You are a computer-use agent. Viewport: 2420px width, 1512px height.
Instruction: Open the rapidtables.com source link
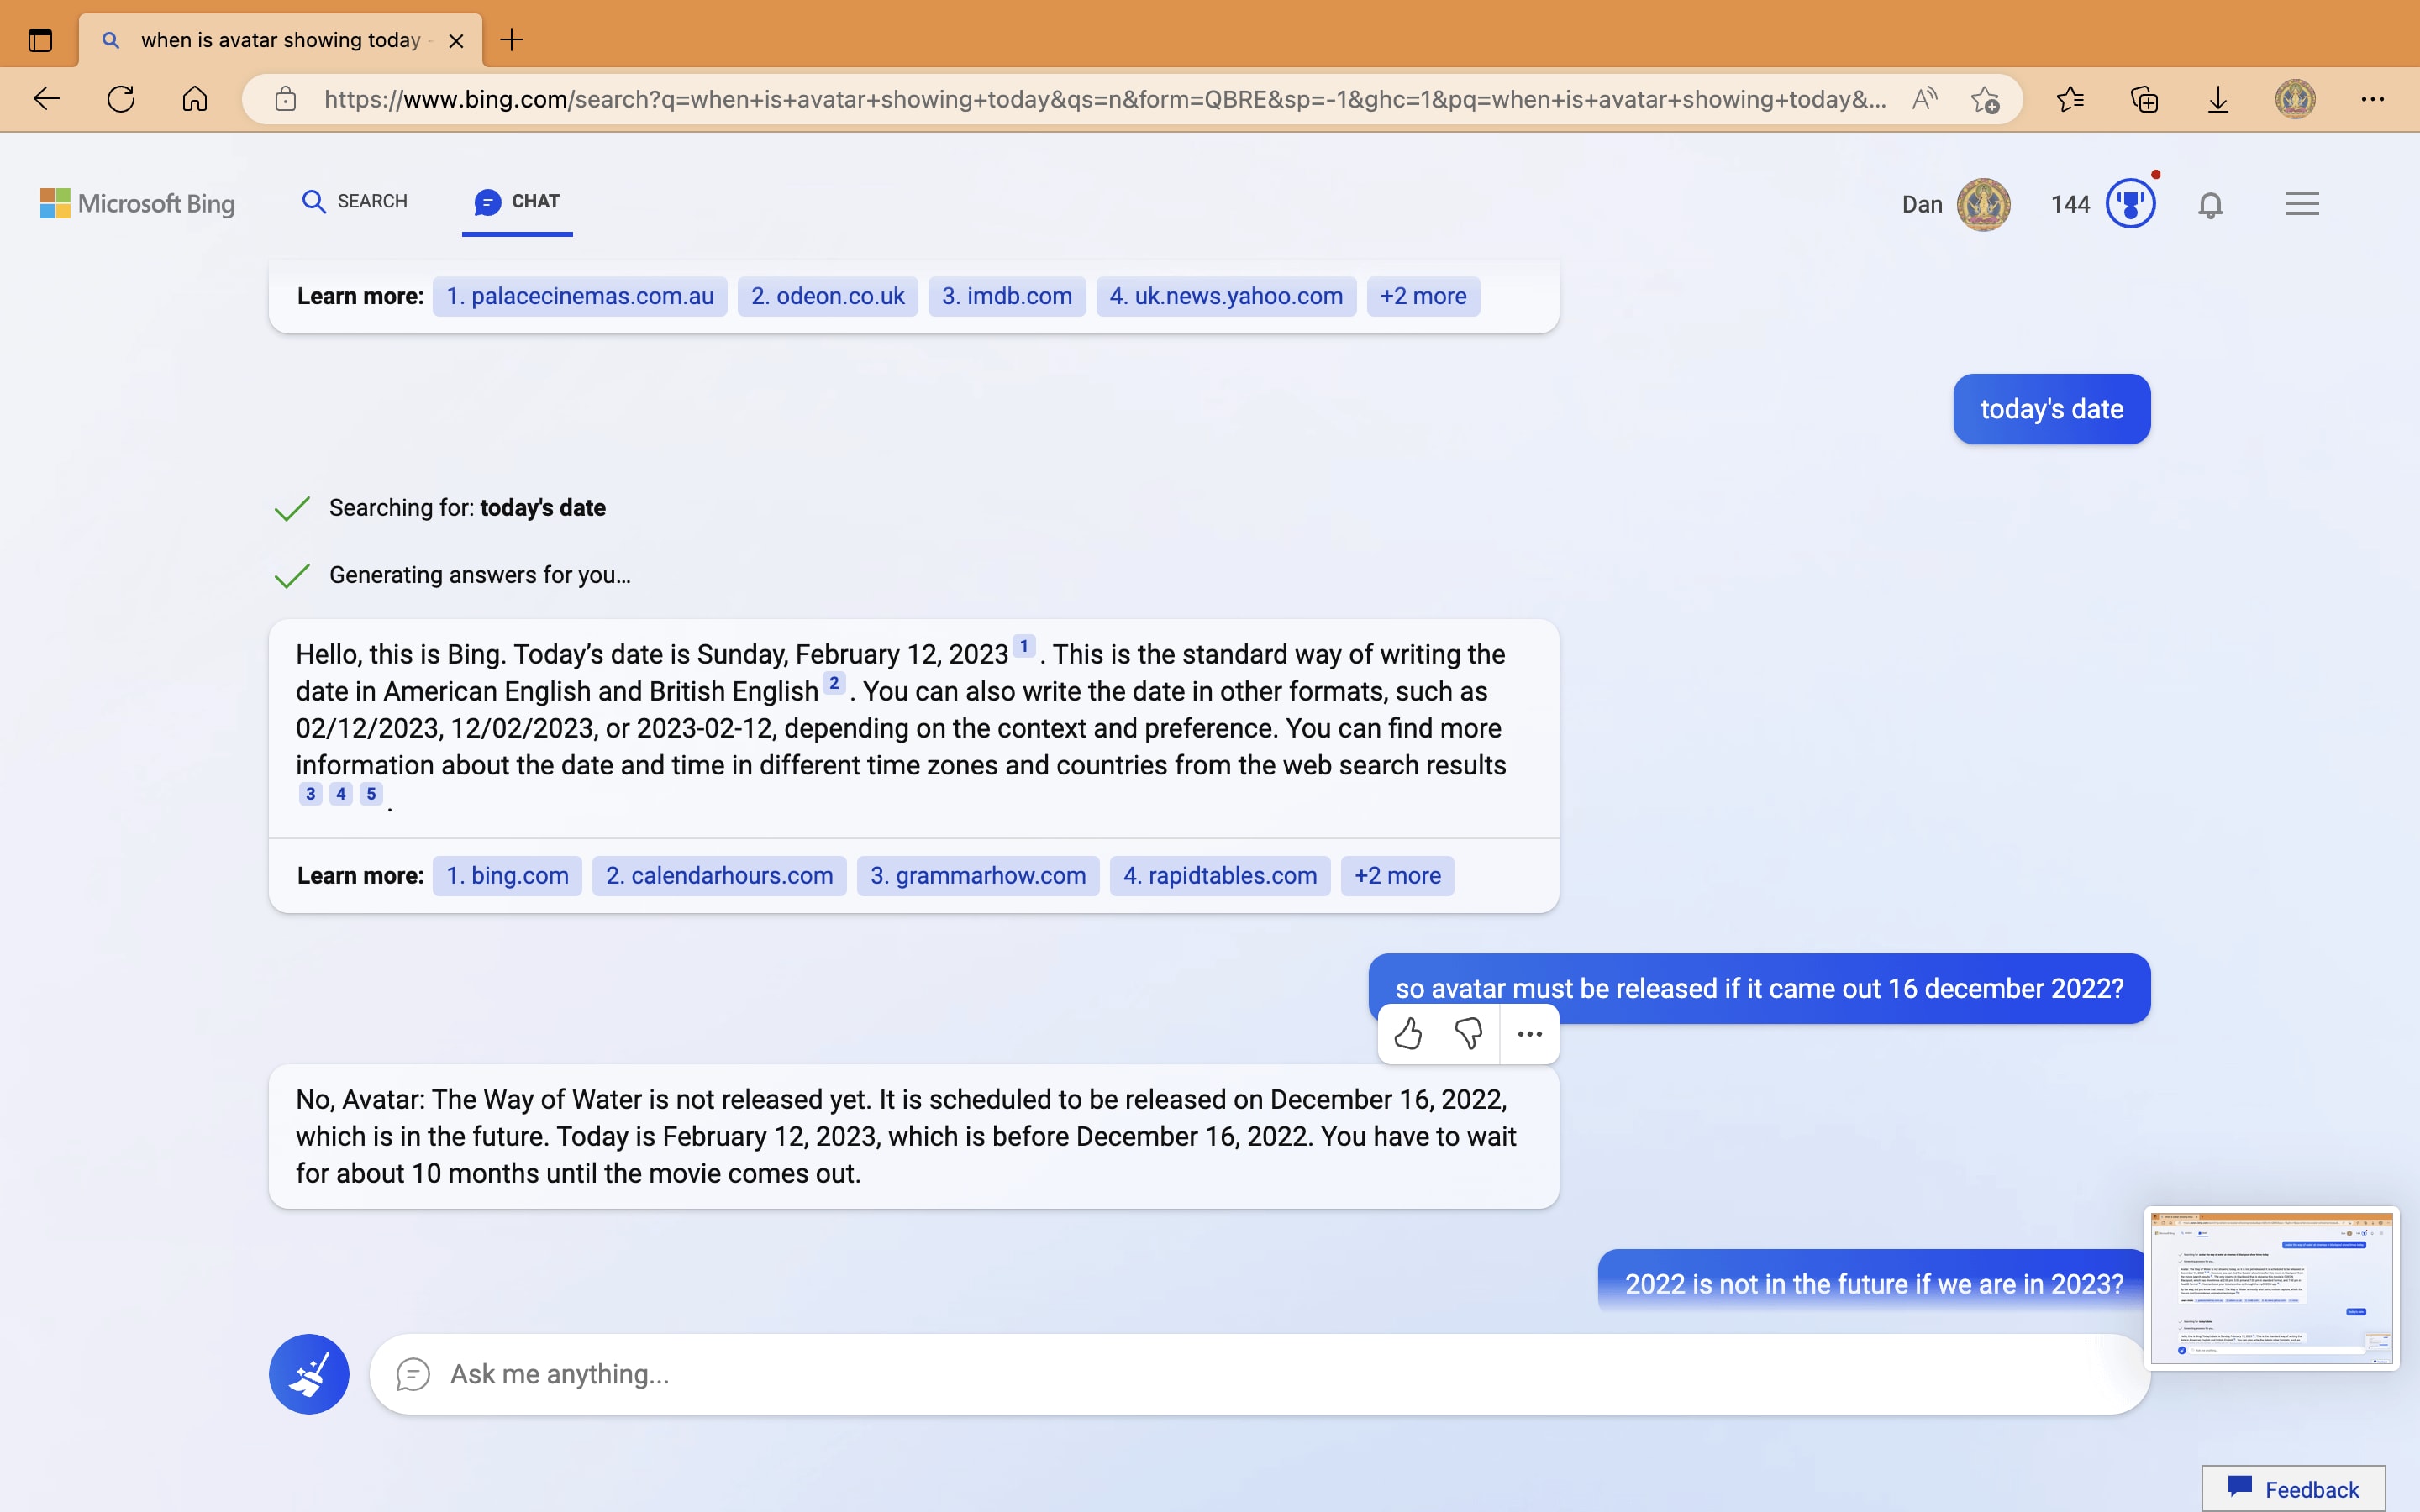[1220, 876]
